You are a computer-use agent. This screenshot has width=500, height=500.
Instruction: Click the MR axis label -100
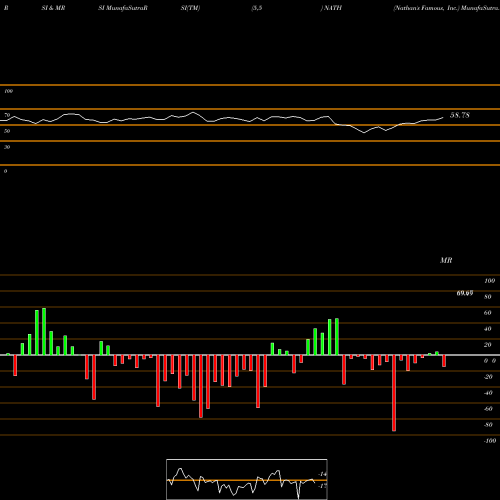tap(490, 441)
